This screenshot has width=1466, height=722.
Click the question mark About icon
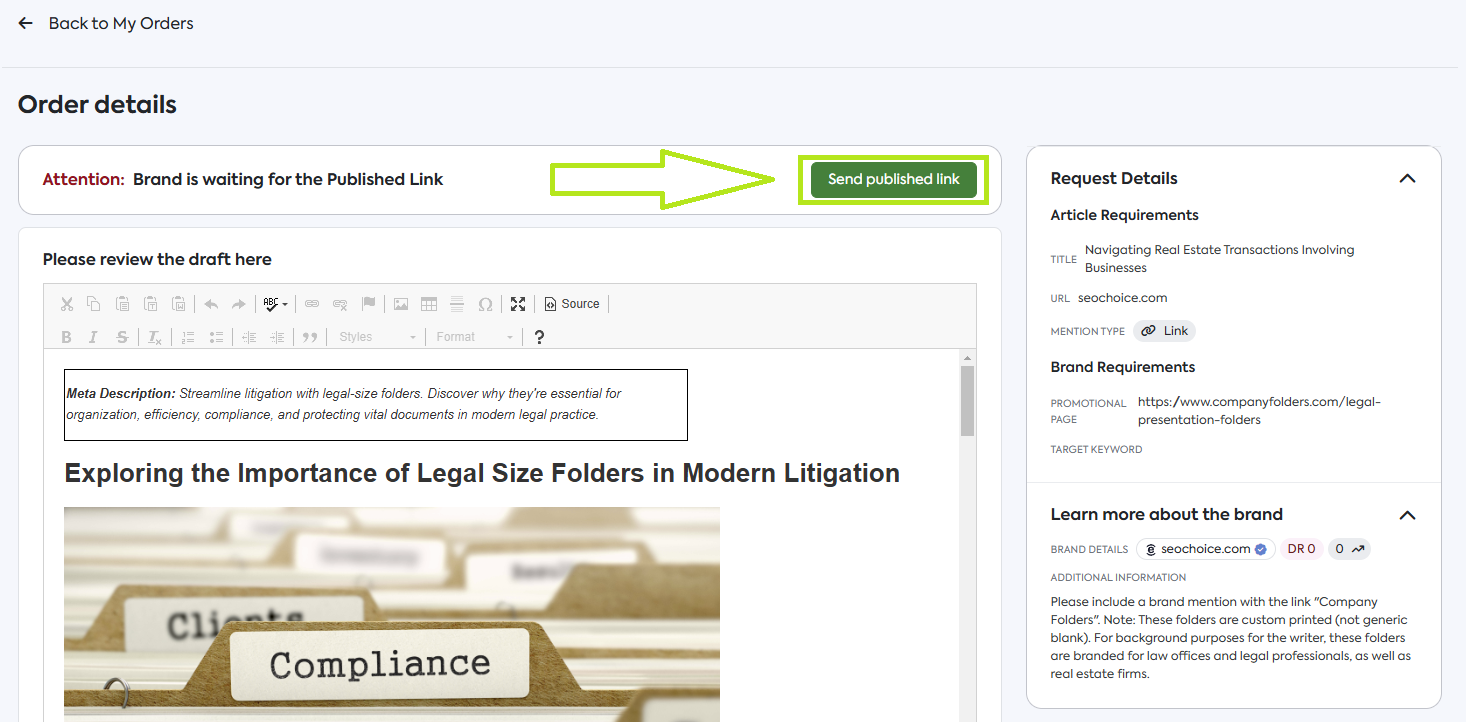tap(539, 337)
